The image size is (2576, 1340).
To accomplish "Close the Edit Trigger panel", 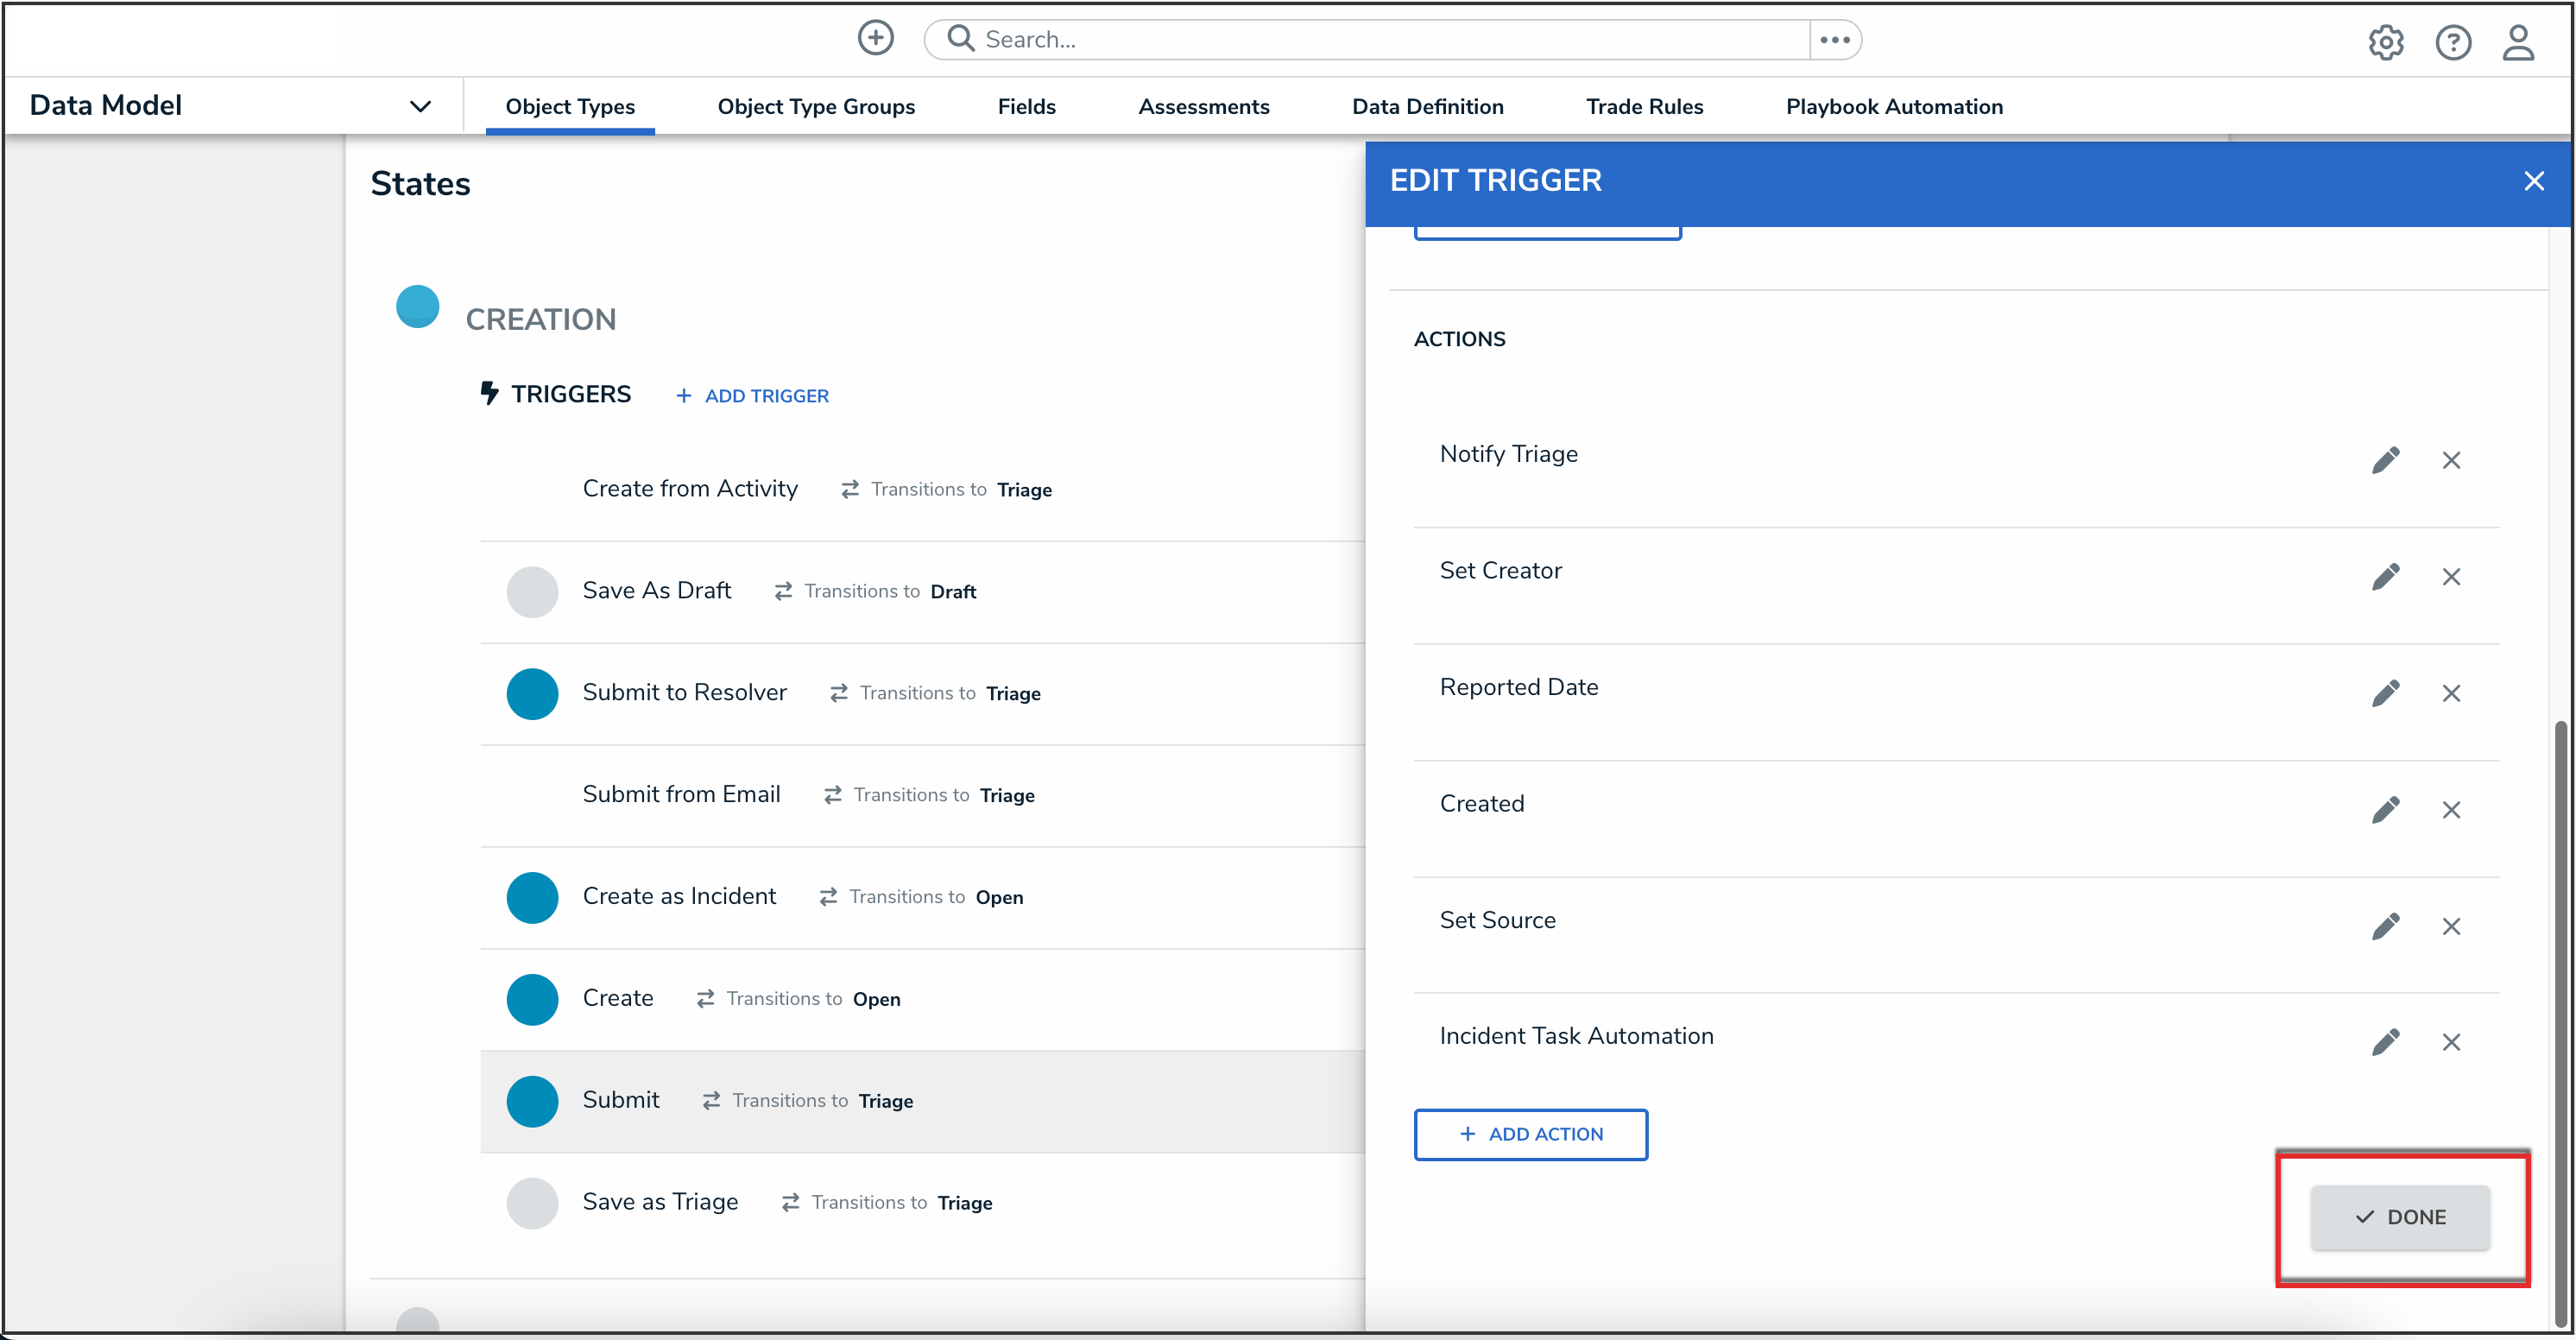I will (2533, 181).
